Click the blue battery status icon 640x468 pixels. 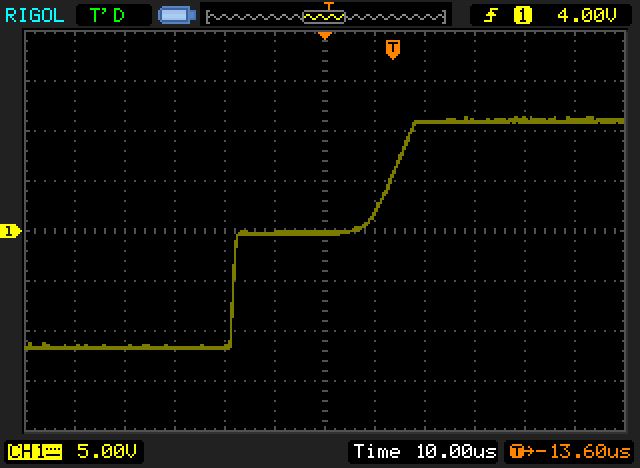(177, 16)
